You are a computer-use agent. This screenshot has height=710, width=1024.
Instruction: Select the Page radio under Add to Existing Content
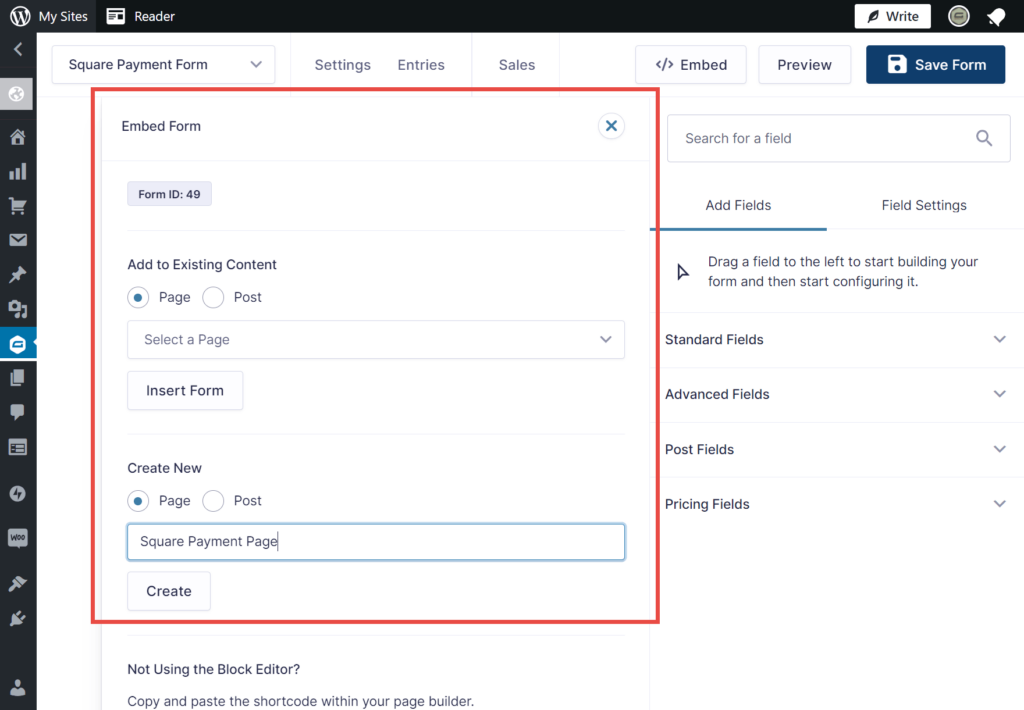tap(138, 297)
